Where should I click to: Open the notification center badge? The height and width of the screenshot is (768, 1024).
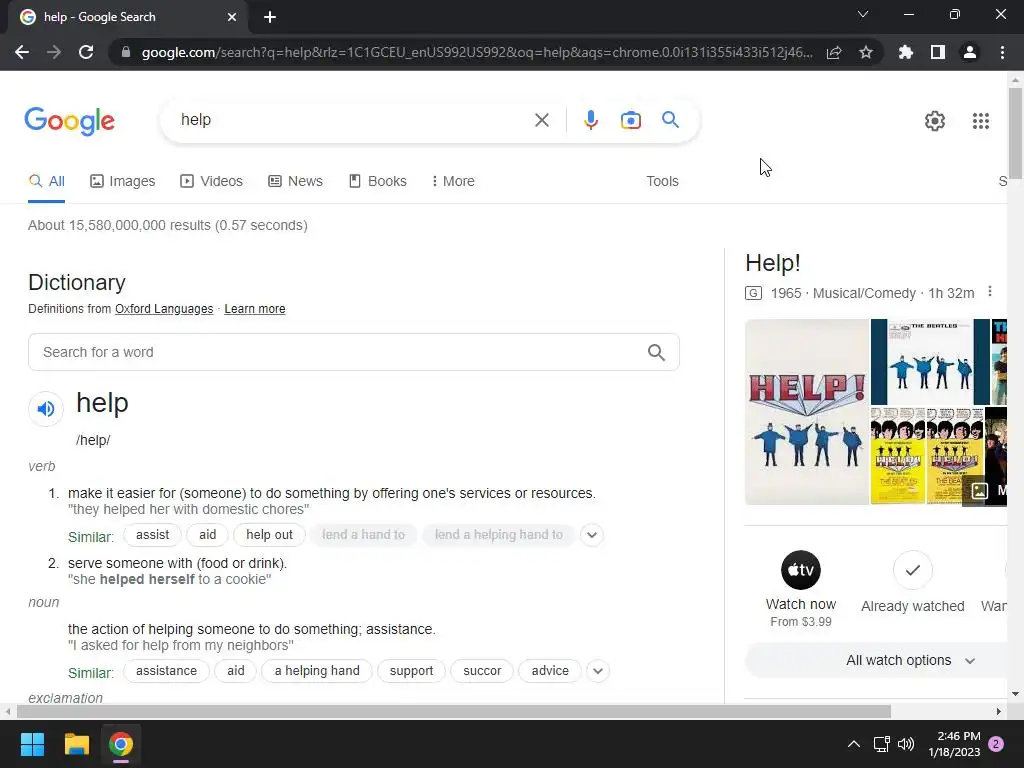(996, 744)
